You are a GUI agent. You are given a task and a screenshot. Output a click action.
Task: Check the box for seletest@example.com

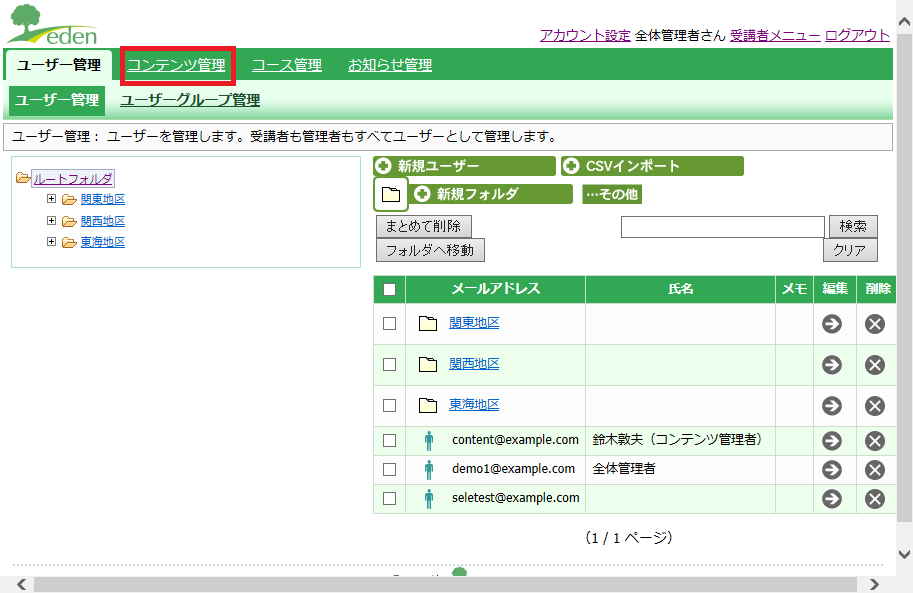(390, 499)
